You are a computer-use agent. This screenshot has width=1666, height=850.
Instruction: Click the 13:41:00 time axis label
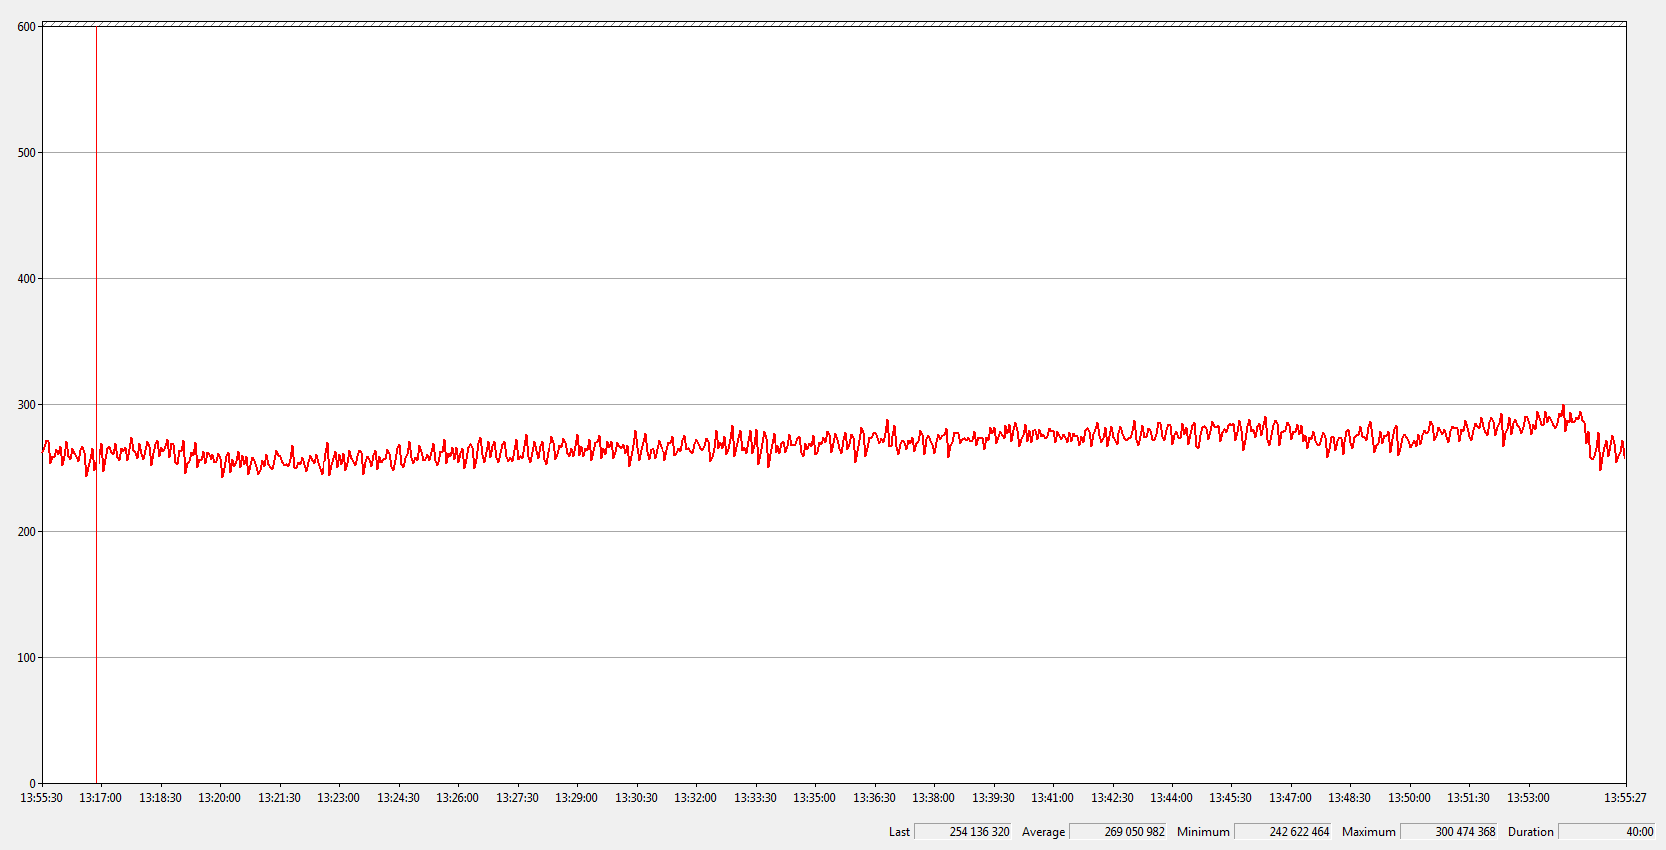click(1052, 798)
